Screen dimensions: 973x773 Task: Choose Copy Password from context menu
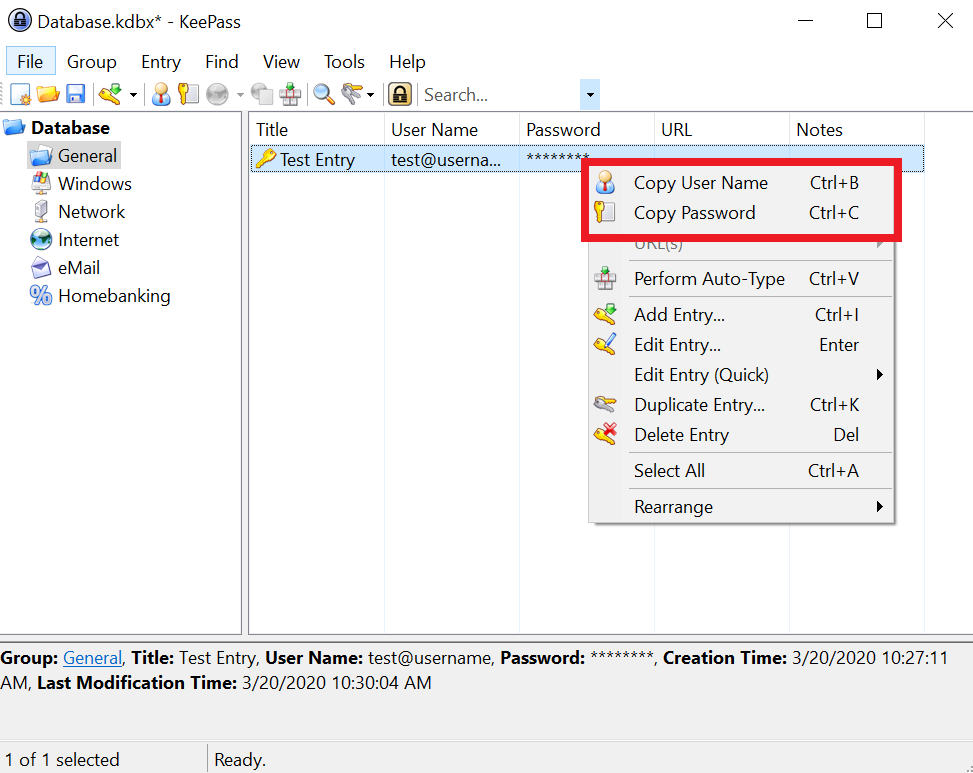(x=694, y=213)
